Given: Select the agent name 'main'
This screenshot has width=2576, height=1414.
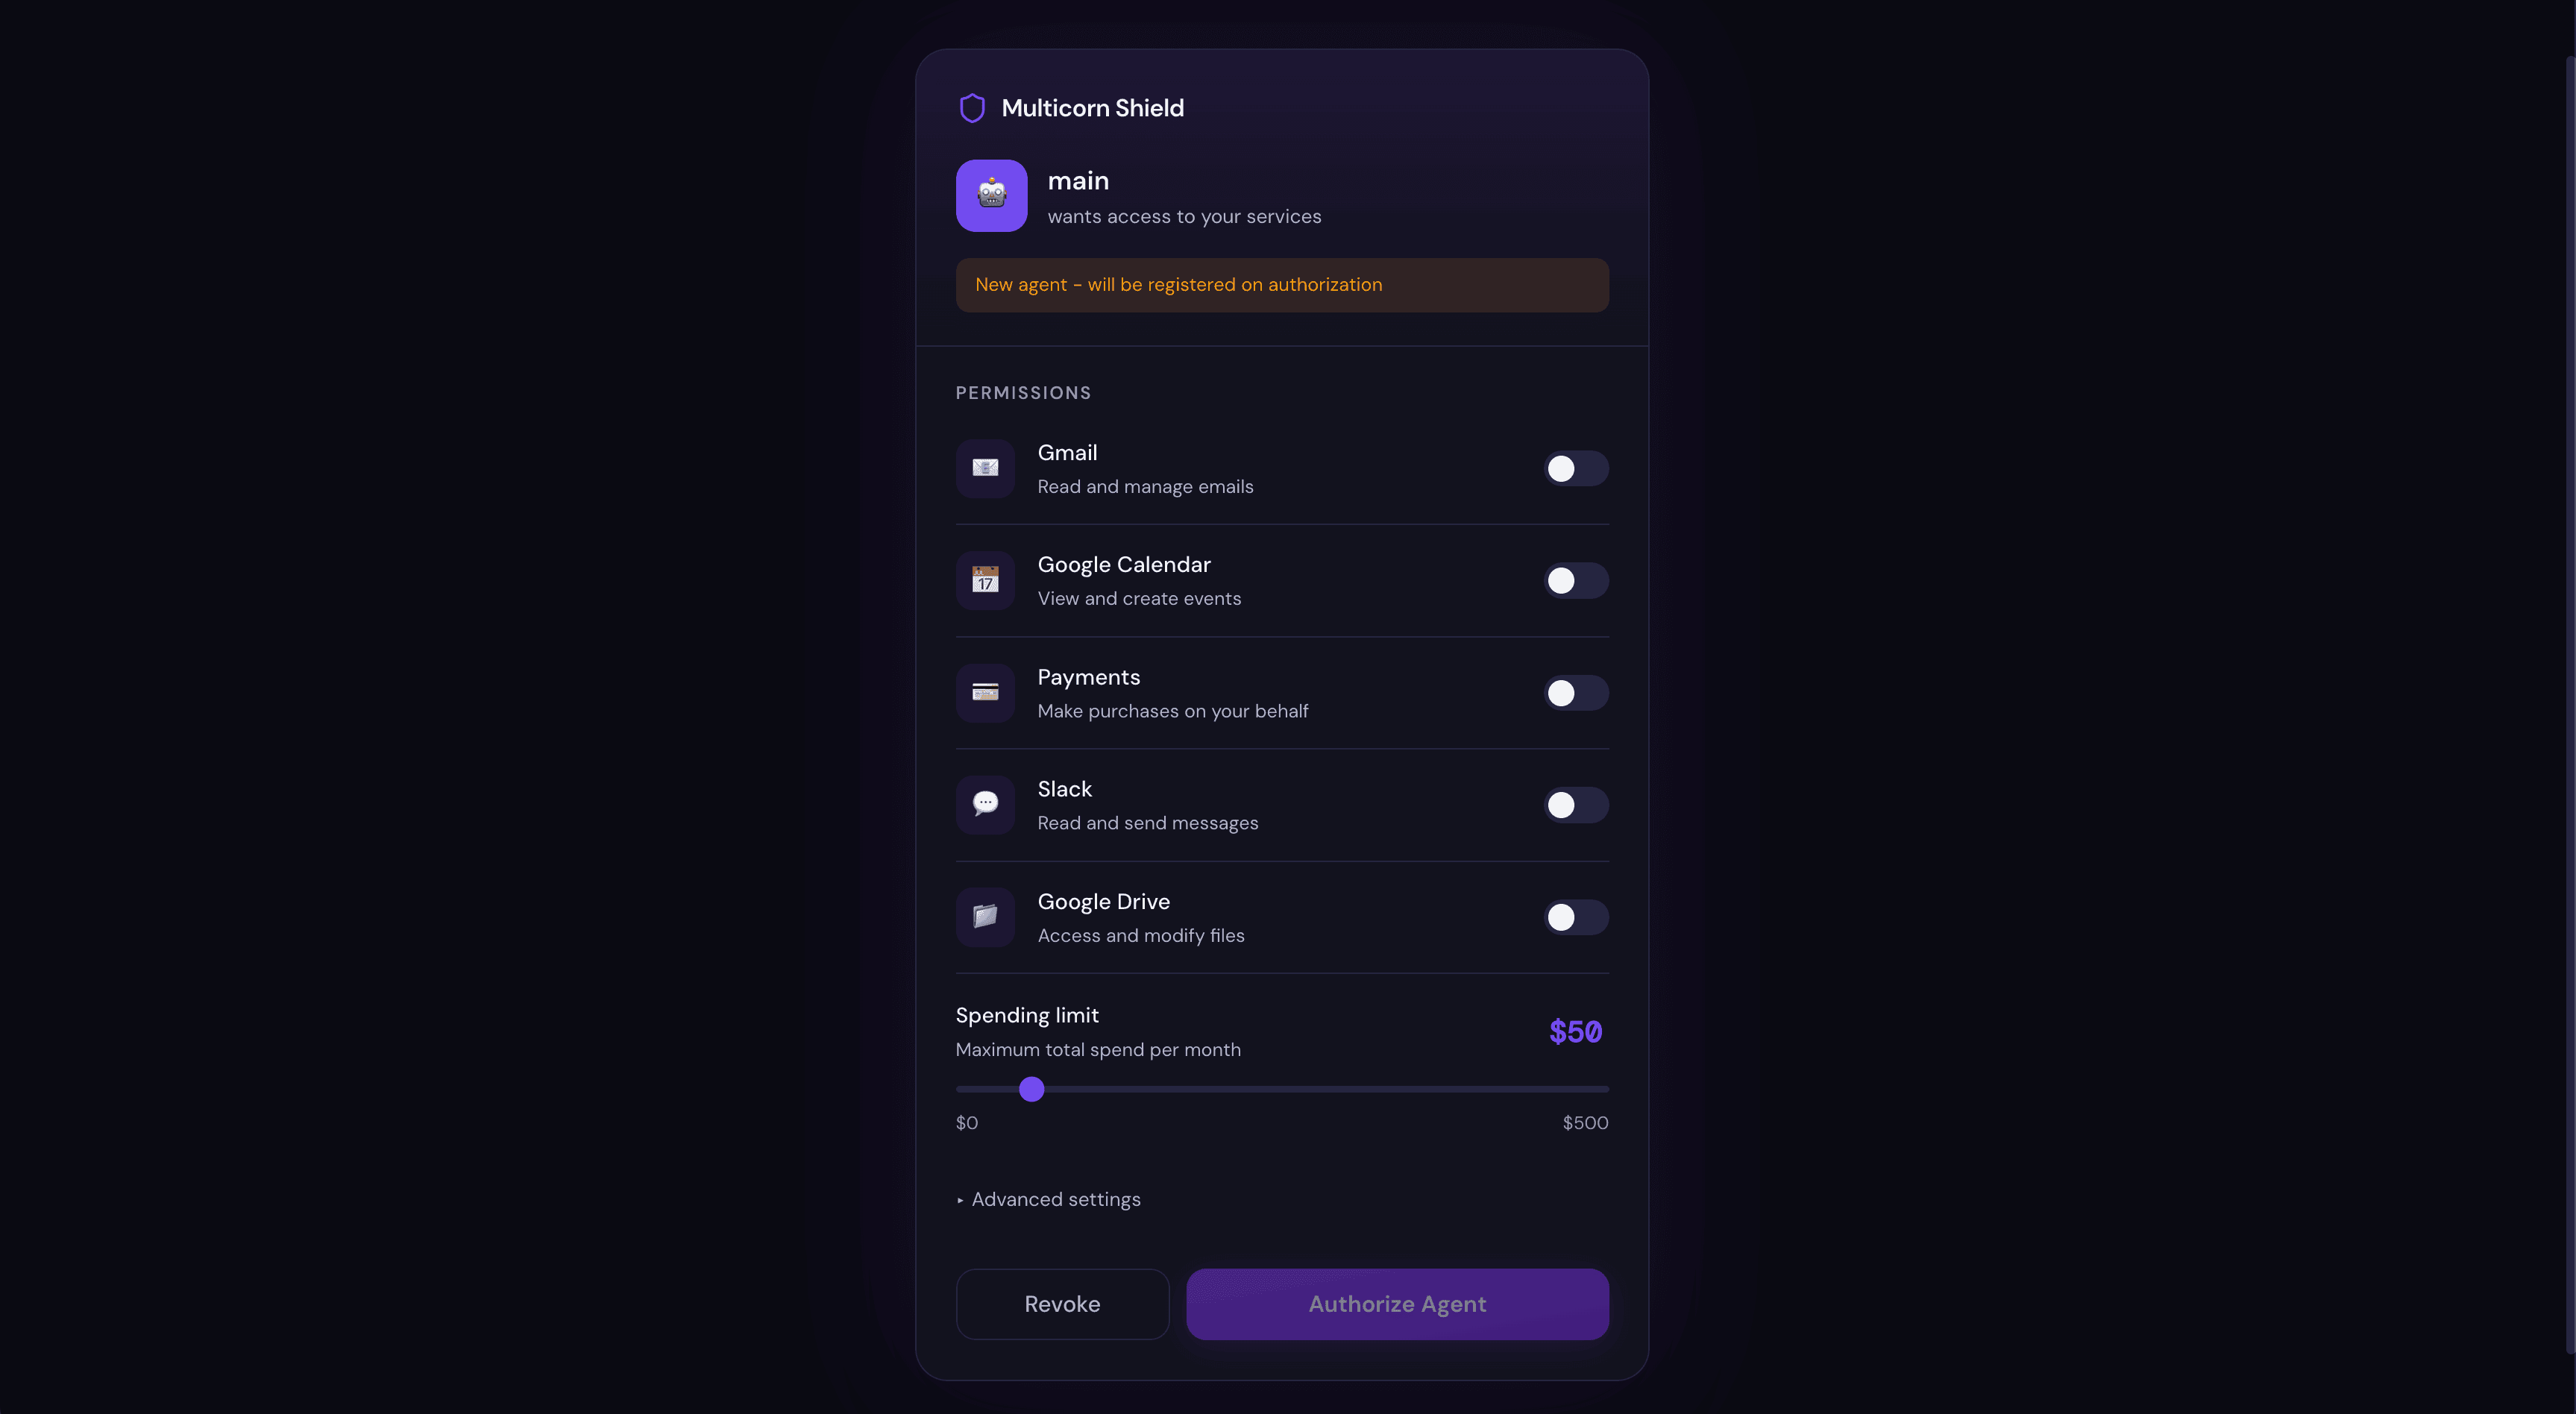Looking at the screenshot, I should 1077,181.
